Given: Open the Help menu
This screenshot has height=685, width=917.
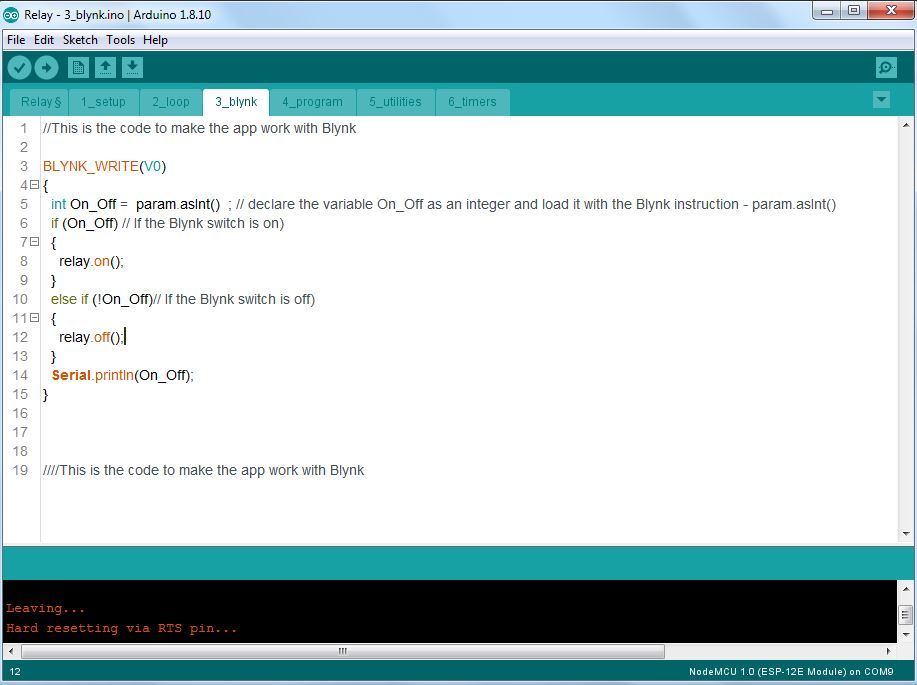Looking at the screenshot, I should click(156, 40).
